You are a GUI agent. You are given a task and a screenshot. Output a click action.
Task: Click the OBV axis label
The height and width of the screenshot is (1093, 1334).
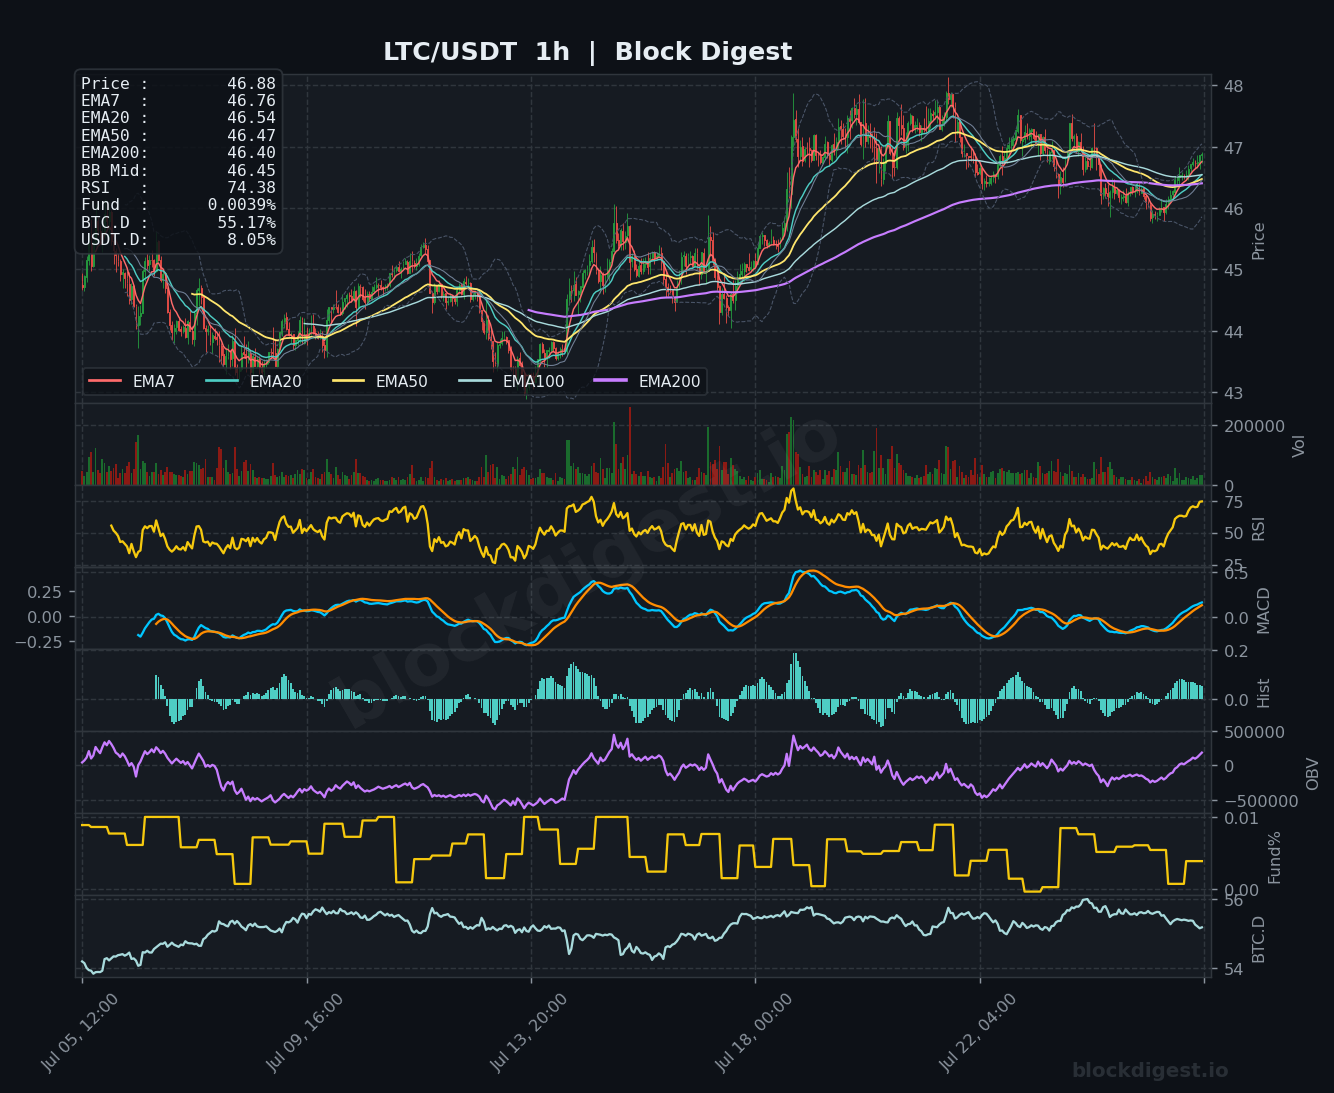coord(1313,773)
